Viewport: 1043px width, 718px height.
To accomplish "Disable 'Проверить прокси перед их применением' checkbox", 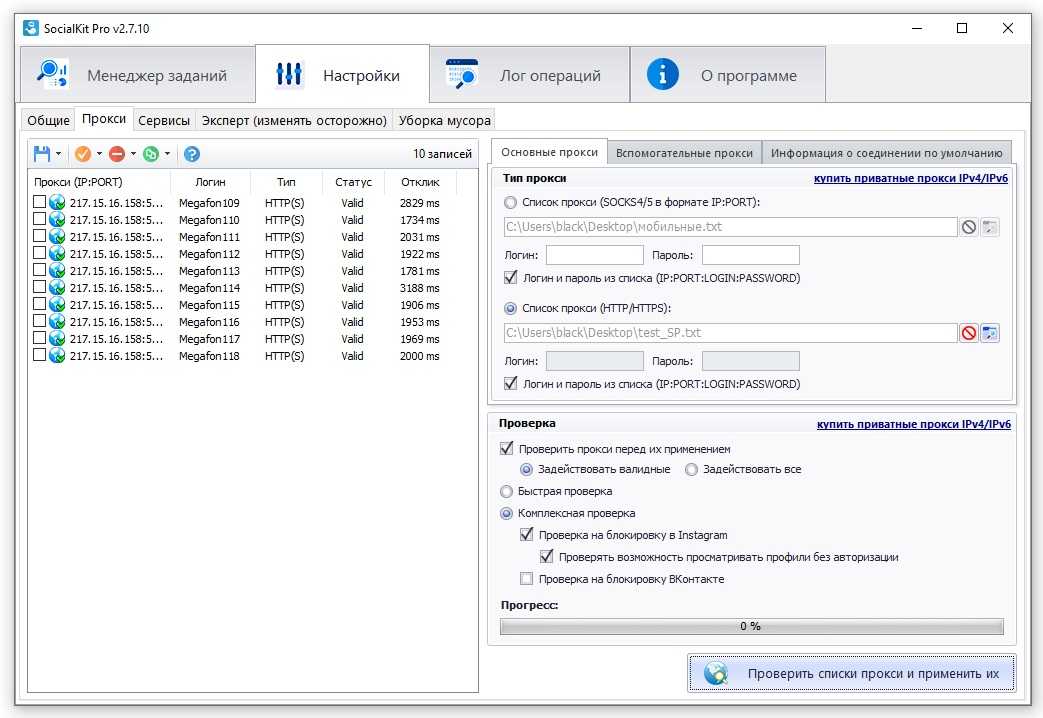I will pos(507,449).
